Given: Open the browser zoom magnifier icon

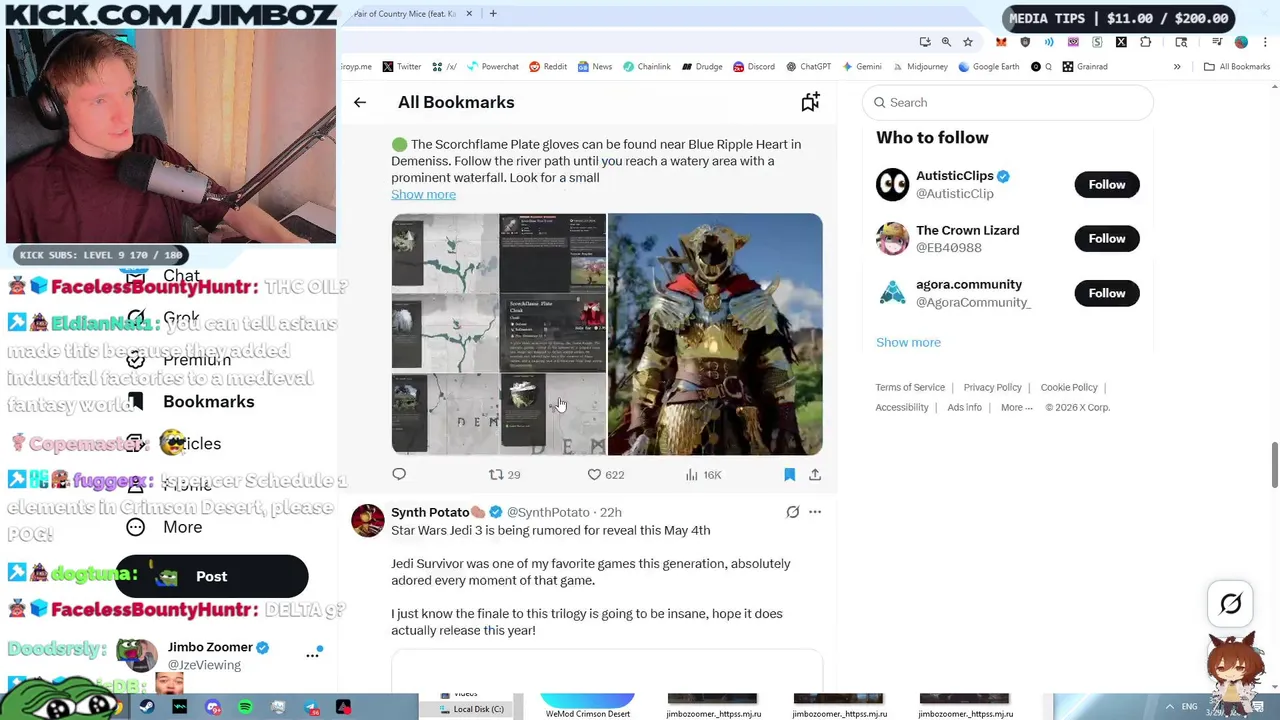Looking at the screenshot, I should coord(946,42).
